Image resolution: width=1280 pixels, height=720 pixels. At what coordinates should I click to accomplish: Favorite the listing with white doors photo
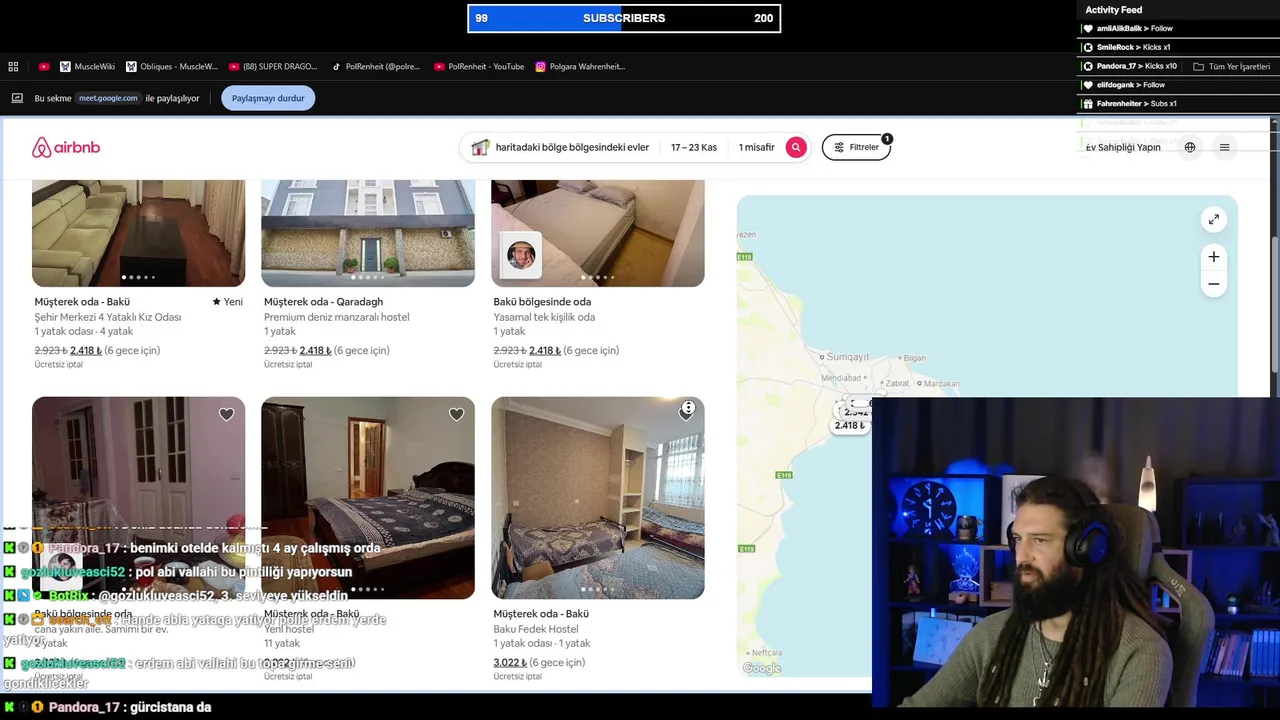pyautogui.click(x=227, y=414)
